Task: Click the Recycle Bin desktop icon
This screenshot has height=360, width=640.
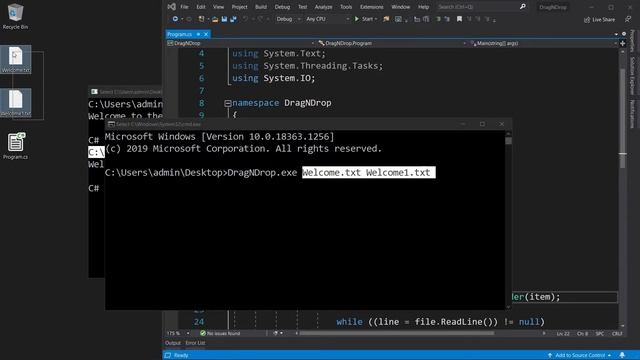Action: tap(16, 16)
